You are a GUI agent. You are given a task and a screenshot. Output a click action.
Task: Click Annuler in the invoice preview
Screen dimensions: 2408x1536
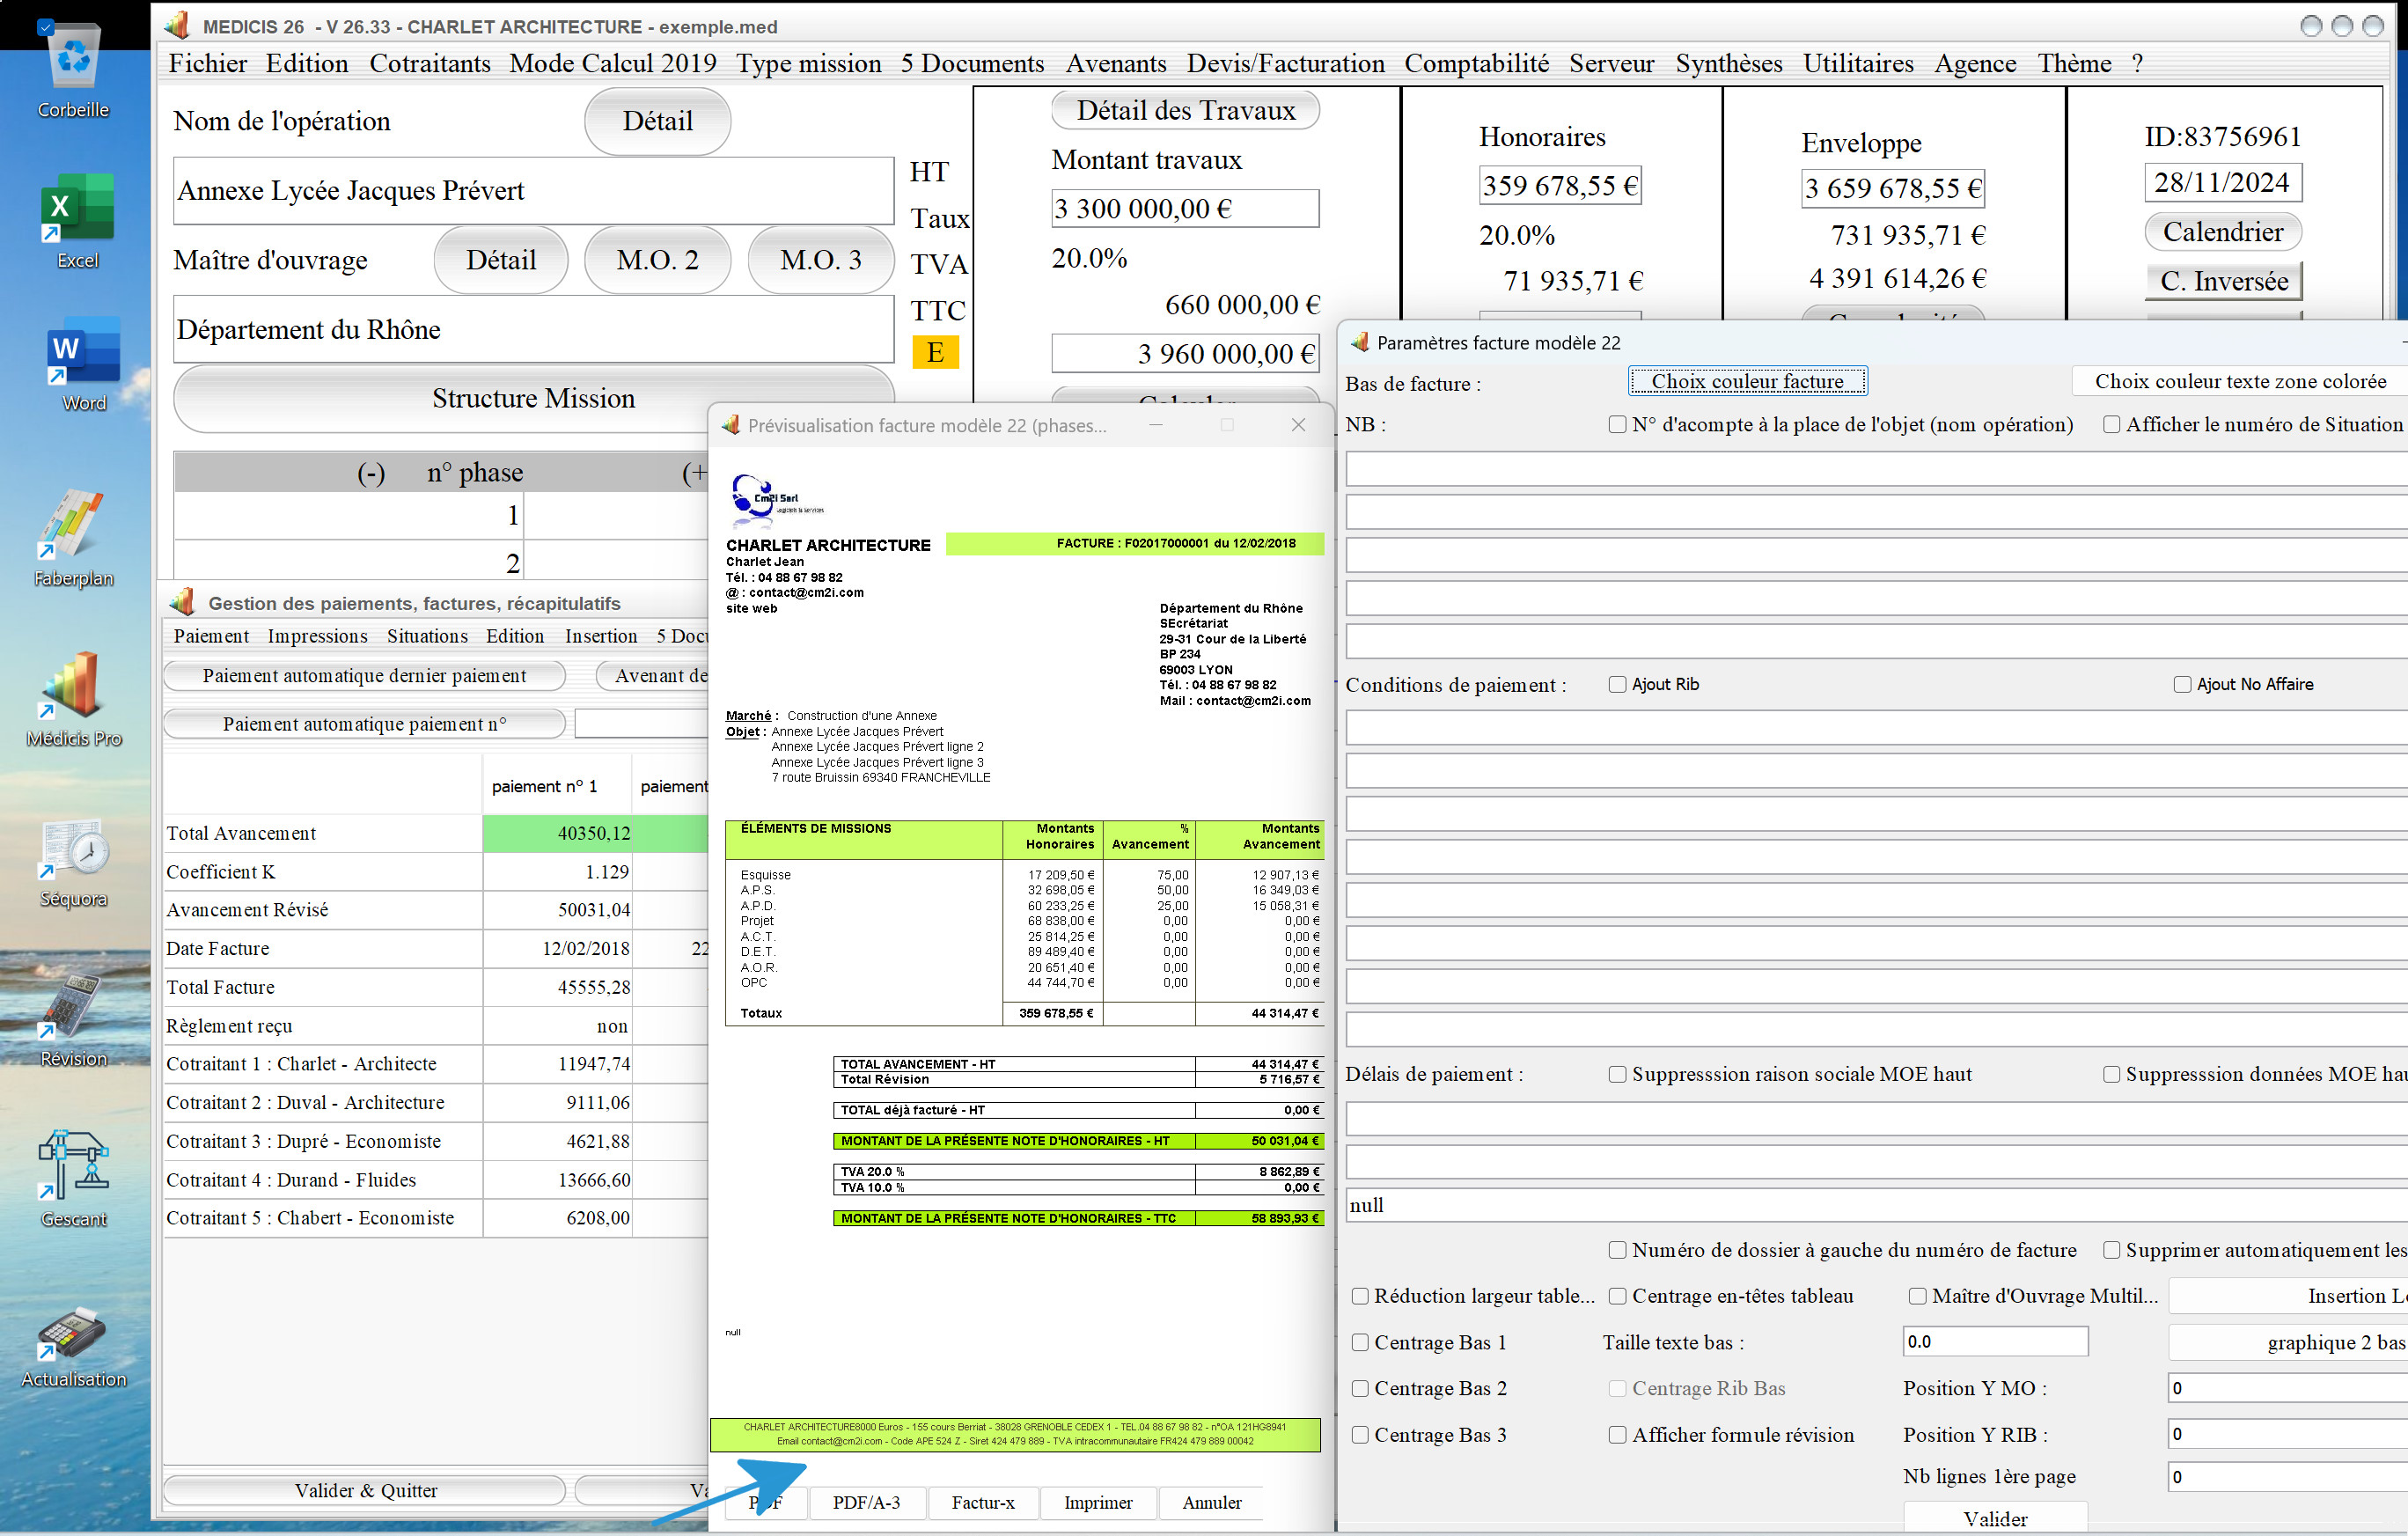point(1211,1502)
